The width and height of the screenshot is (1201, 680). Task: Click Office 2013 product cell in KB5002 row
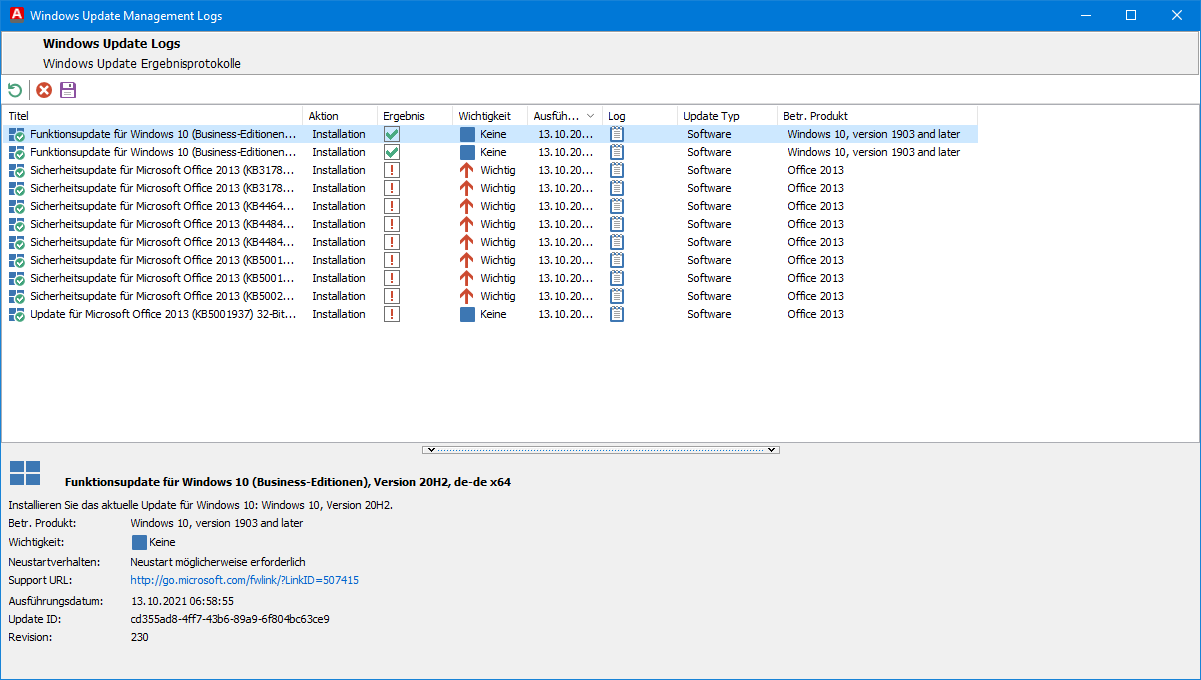[815, 296]
